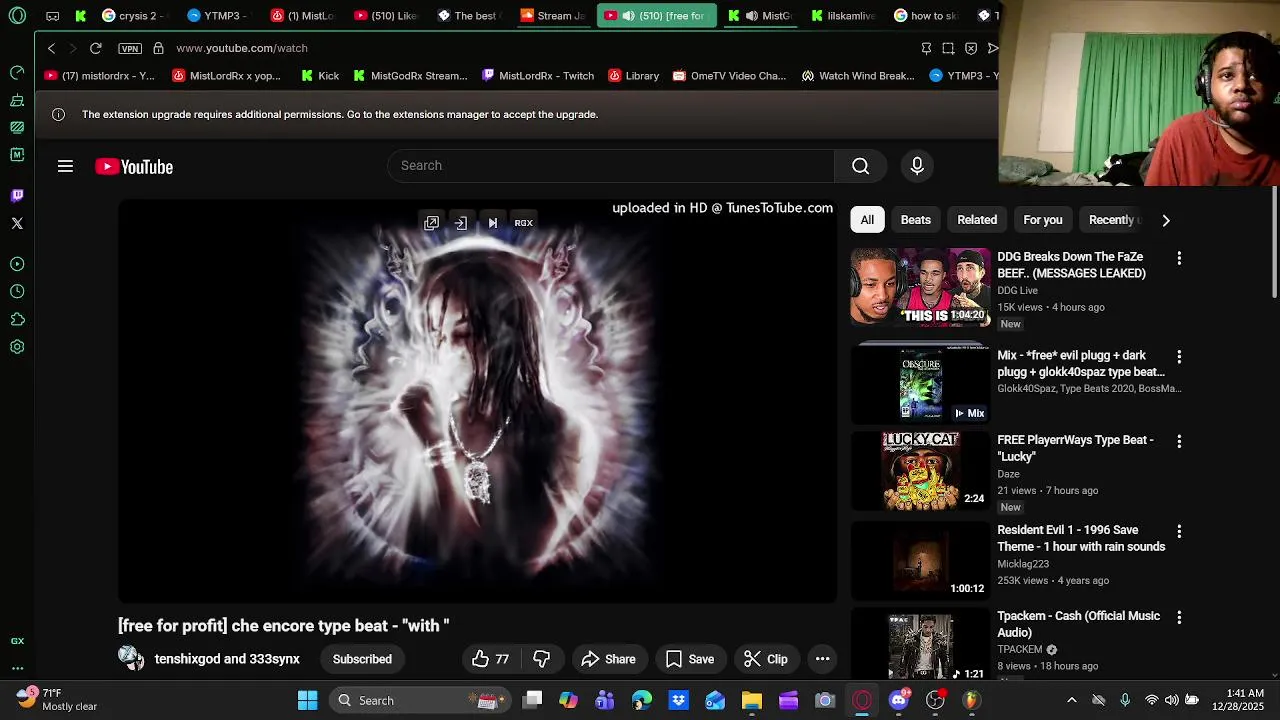
Task: Open DDG Breaks Down The FaZe BEEF thumbnail
Action: tap(920, 287)
